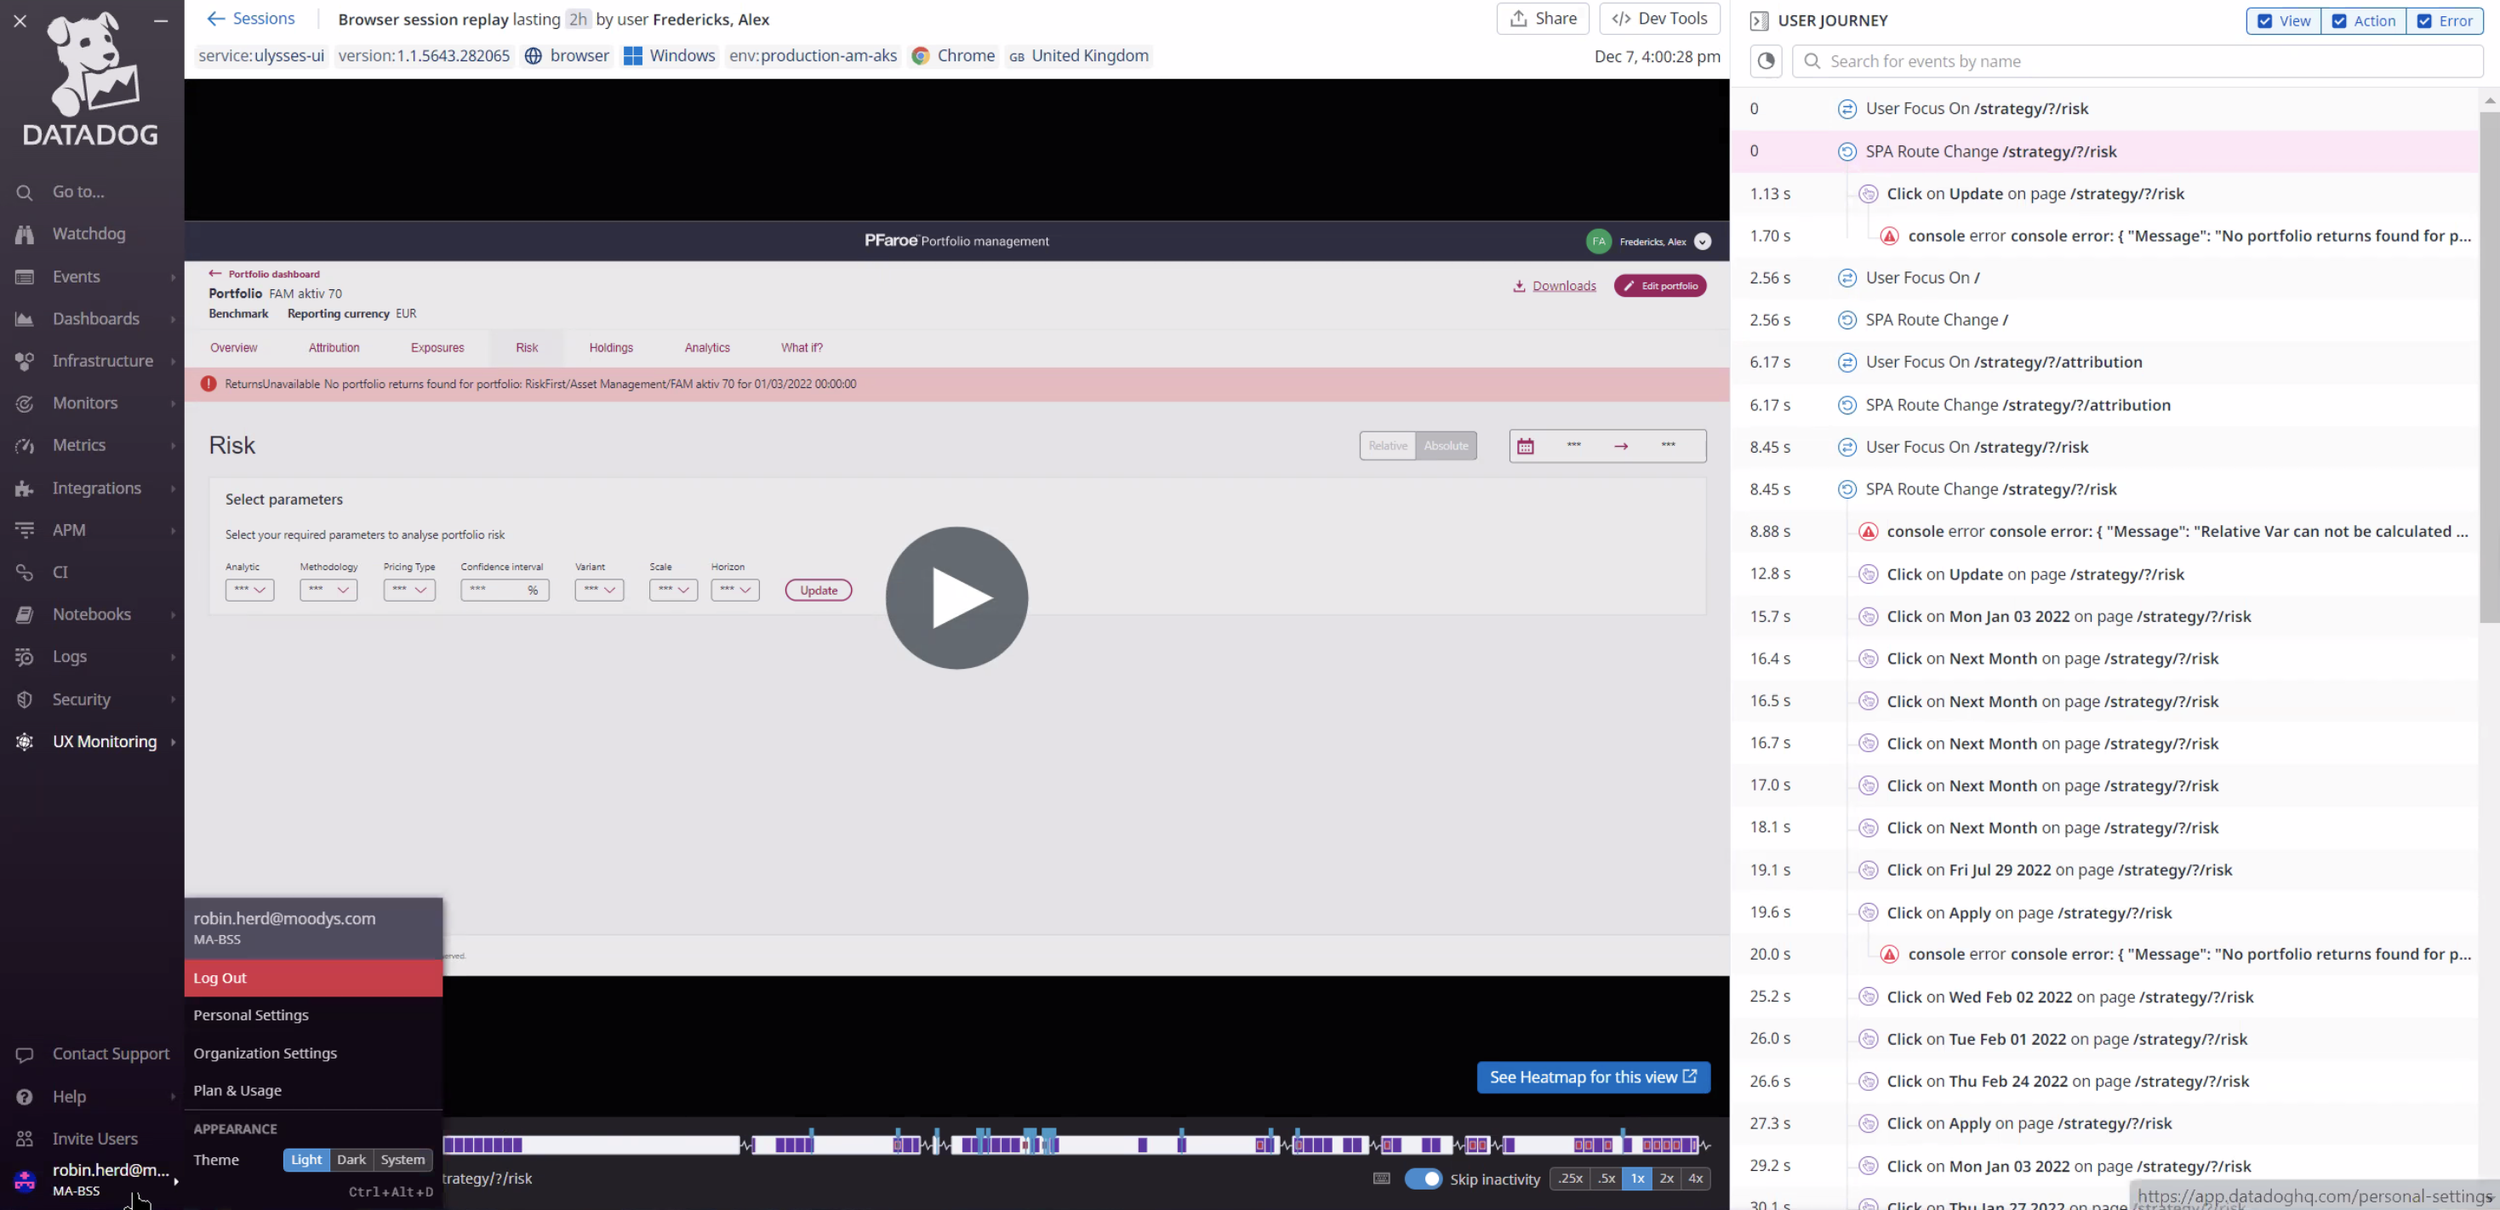Screen dimensions: 2500x1210
Task: Open the Horizon dropdown
Action: 735,590
